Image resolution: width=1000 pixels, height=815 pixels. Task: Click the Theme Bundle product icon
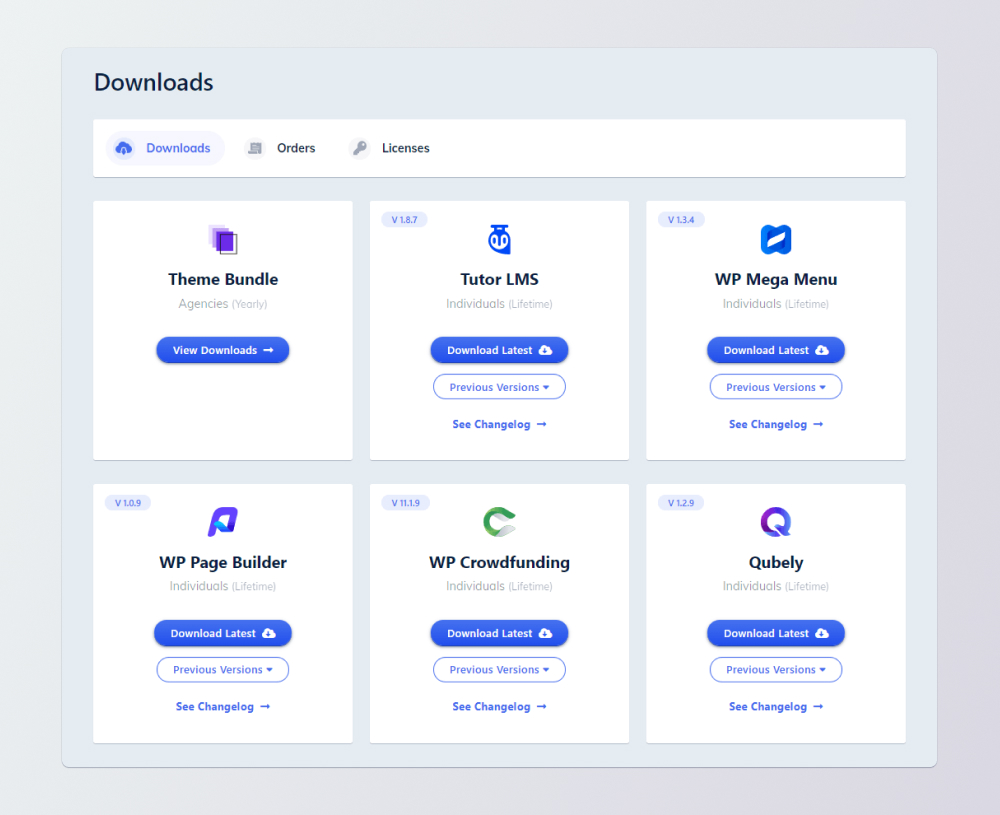click(223, 240)
